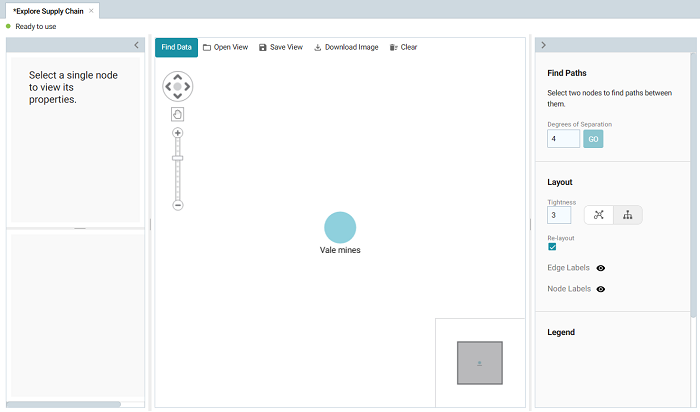Select the Vale mines node
The image size is (700, 412).
(x=340, y=227)
